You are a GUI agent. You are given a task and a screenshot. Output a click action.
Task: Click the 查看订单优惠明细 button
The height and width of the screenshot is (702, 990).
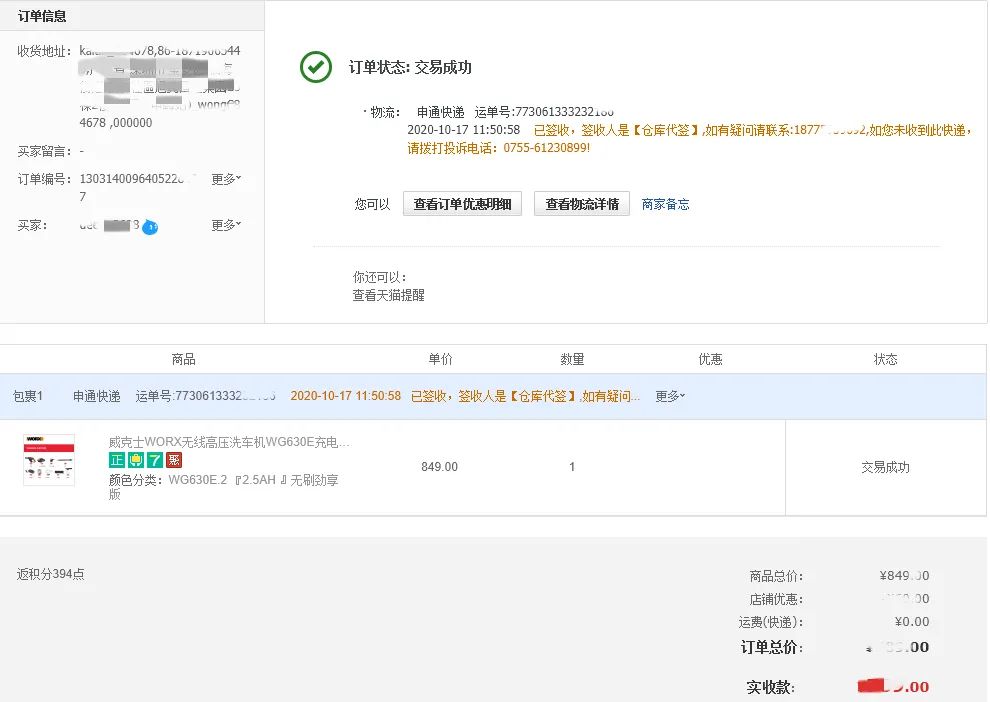click(462, 203)
